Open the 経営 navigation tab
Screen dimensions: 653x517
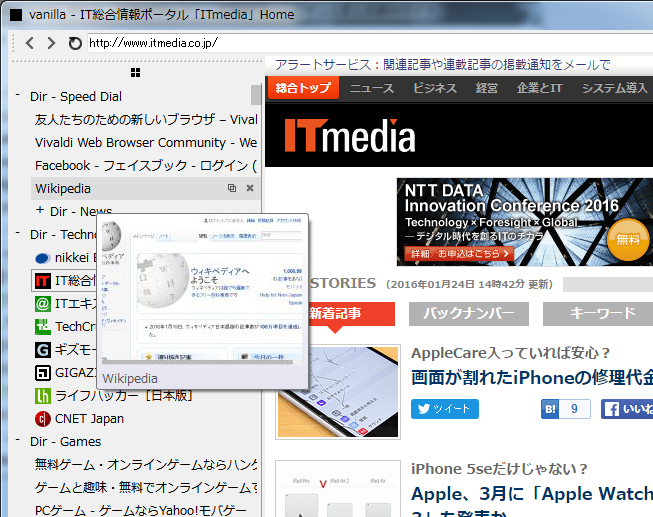[487, 88]
